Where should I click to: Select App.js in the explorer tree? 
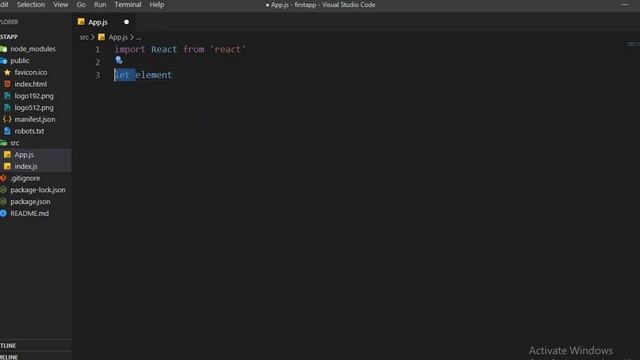click(x=24, y=155)
